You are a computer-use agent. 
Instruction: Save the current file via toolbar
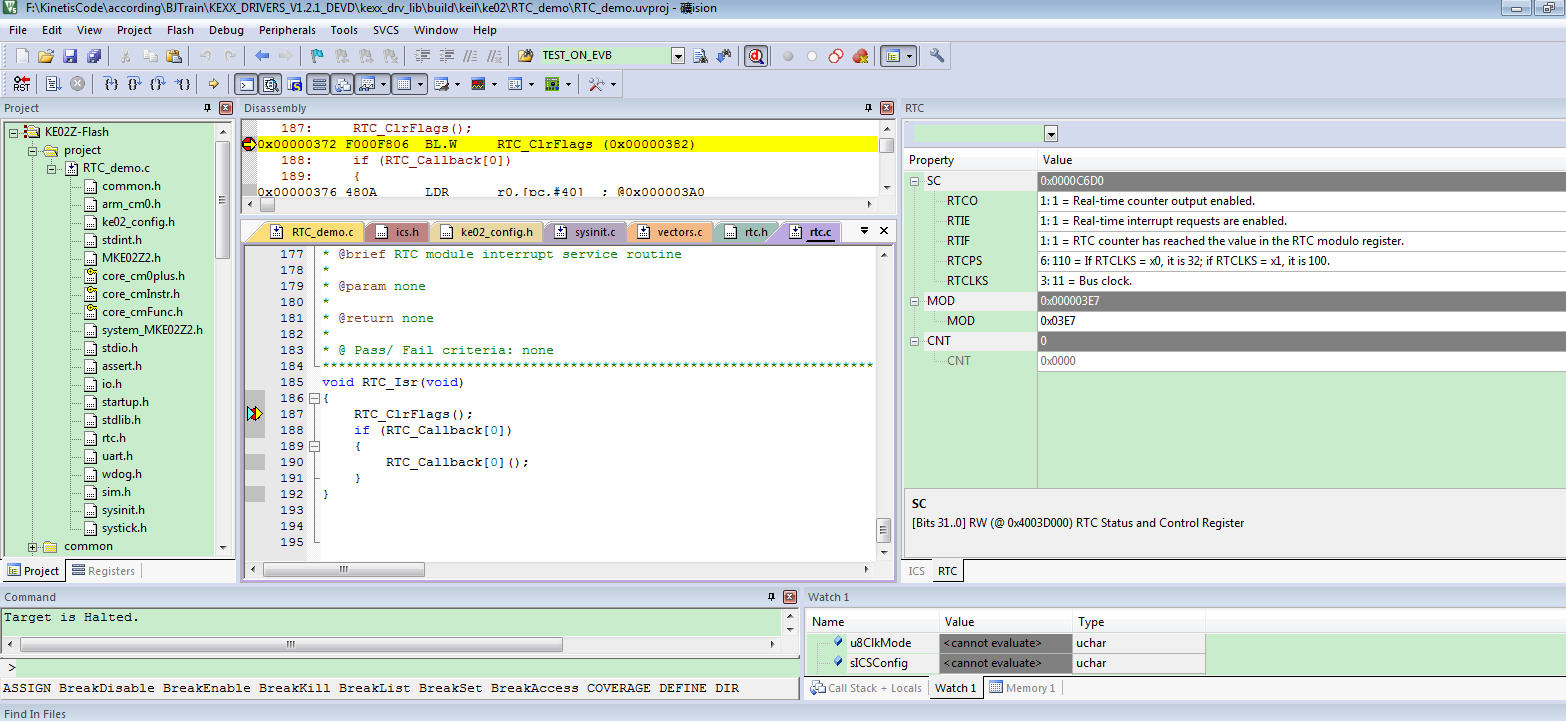tap(70, 56)
